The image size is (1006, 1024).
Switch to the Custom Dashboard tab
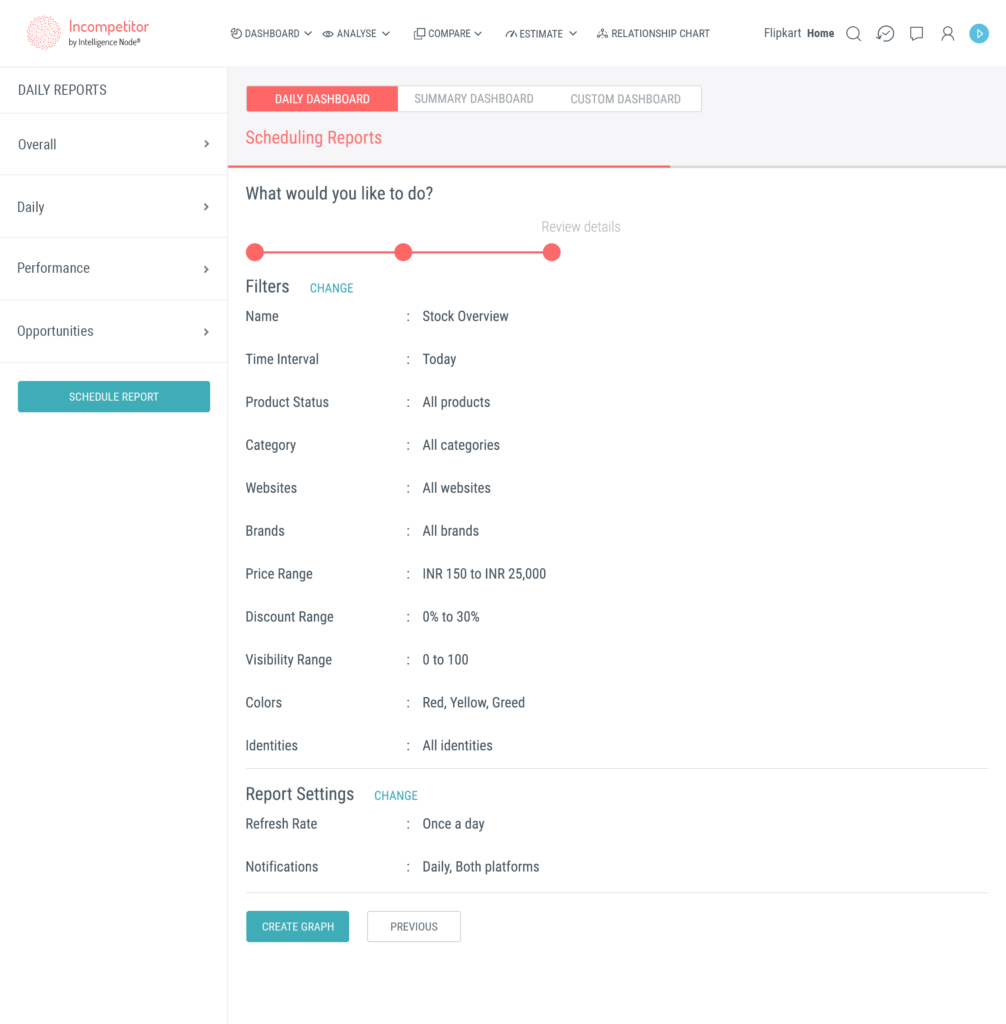(x=625, y=99)
